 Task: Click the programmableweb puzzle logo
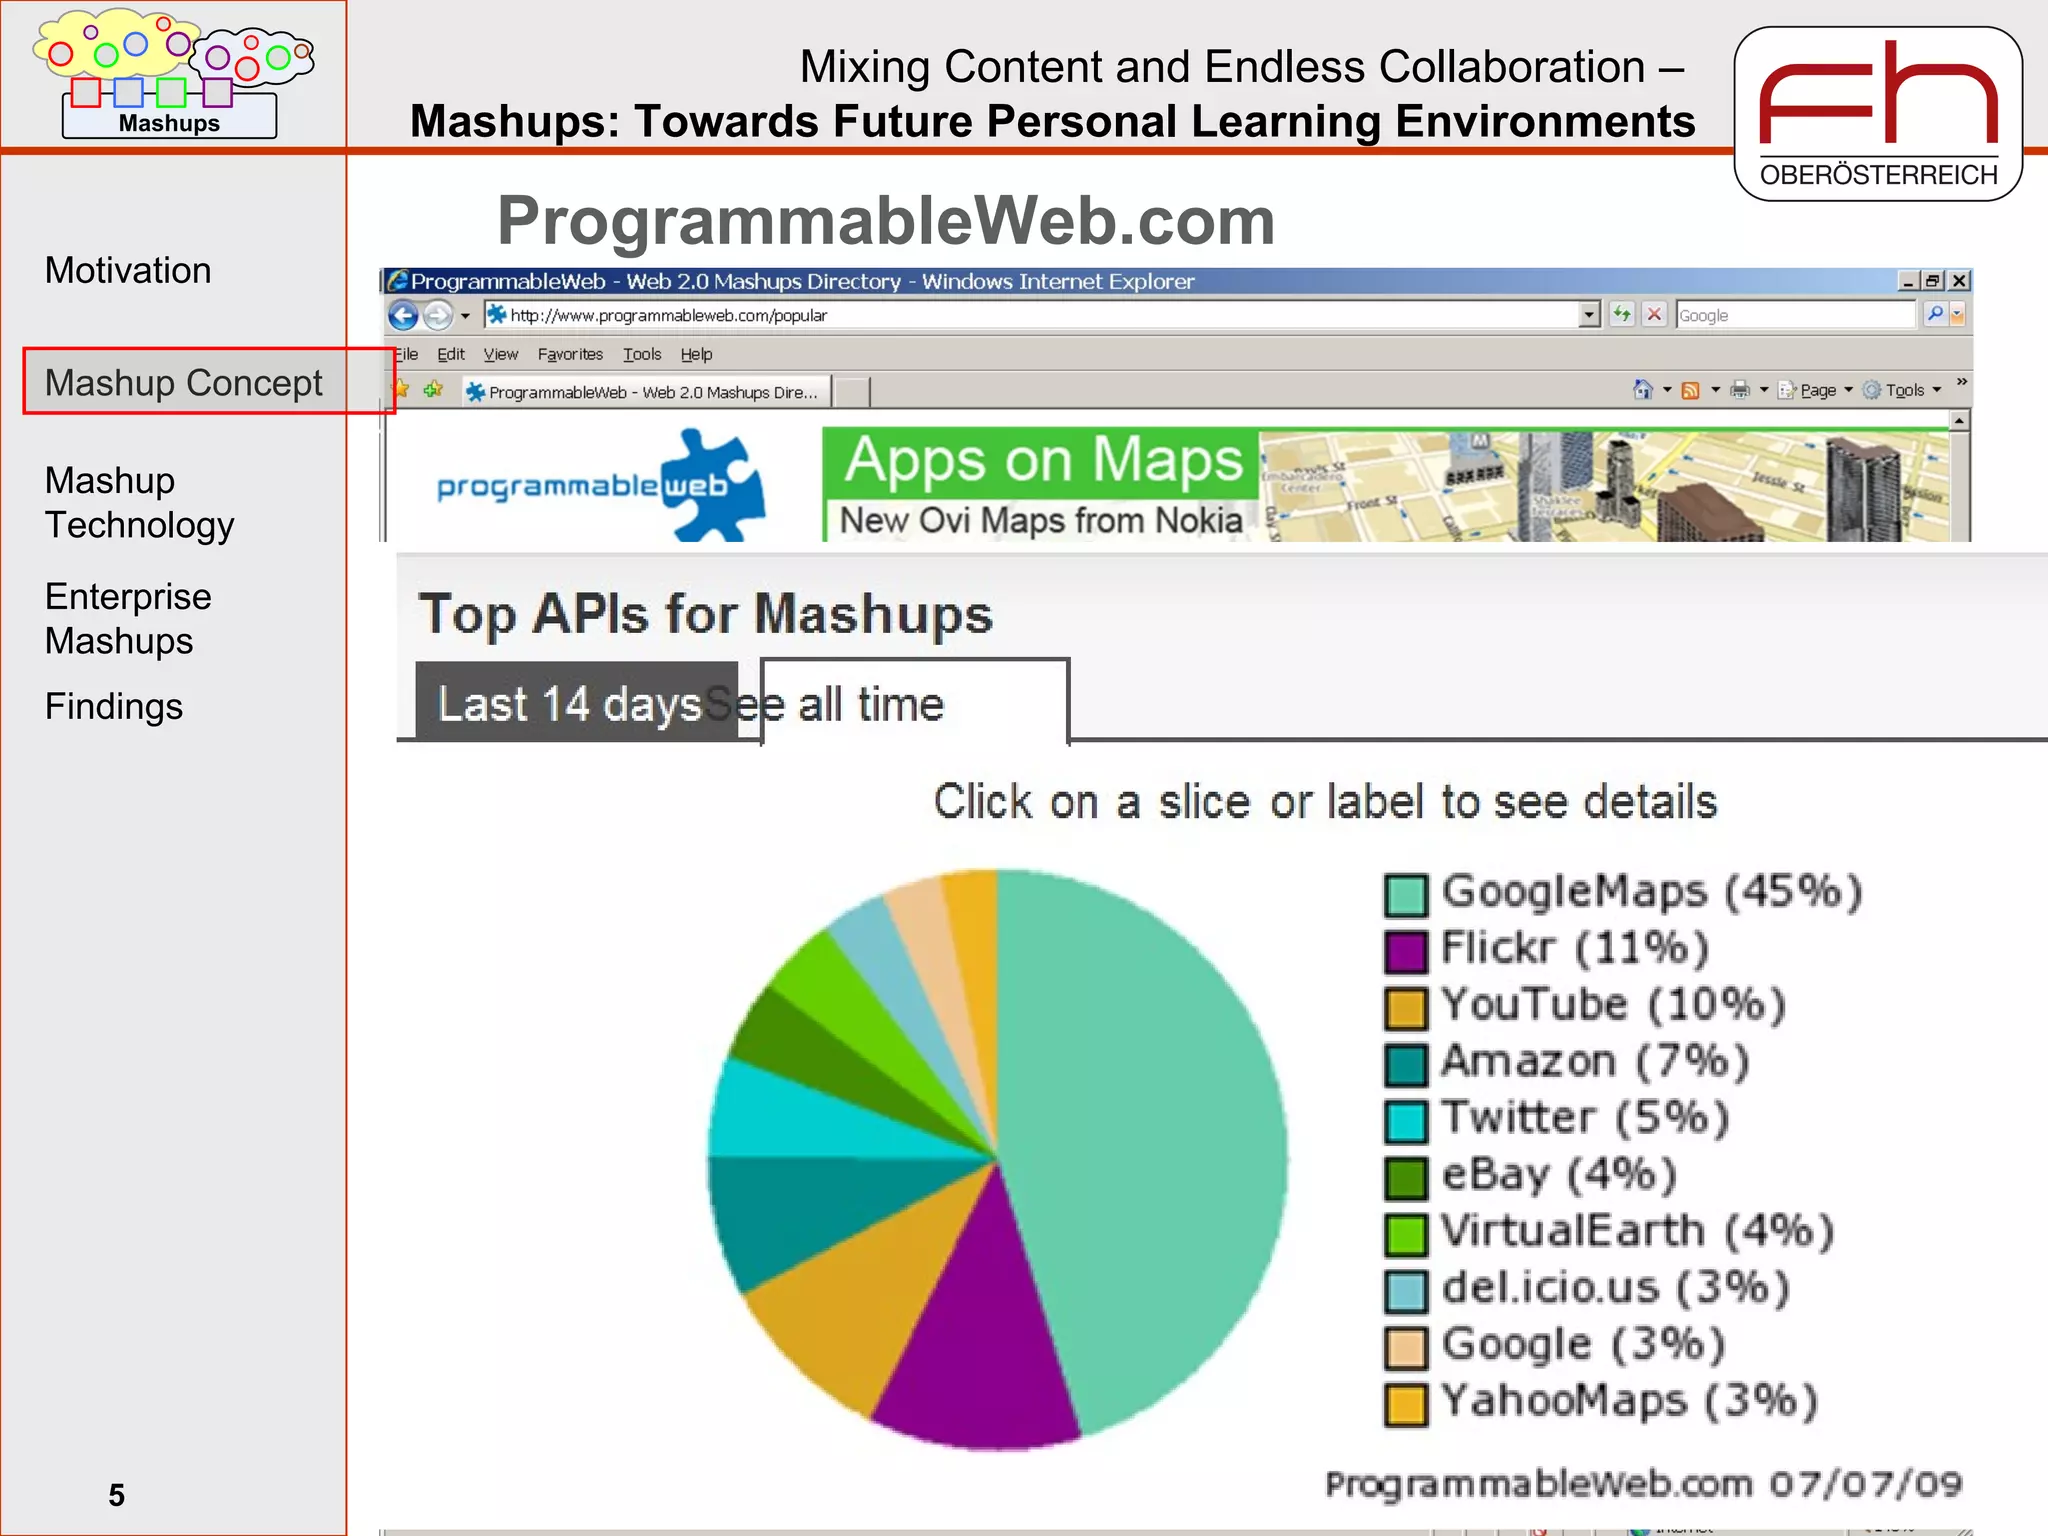pyautogui.click(x=602, y=486)
